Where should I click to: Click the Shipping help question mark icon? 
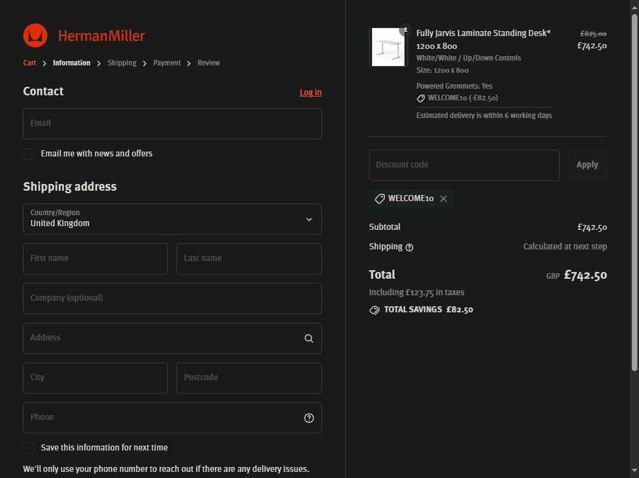(x=410, y=247)
